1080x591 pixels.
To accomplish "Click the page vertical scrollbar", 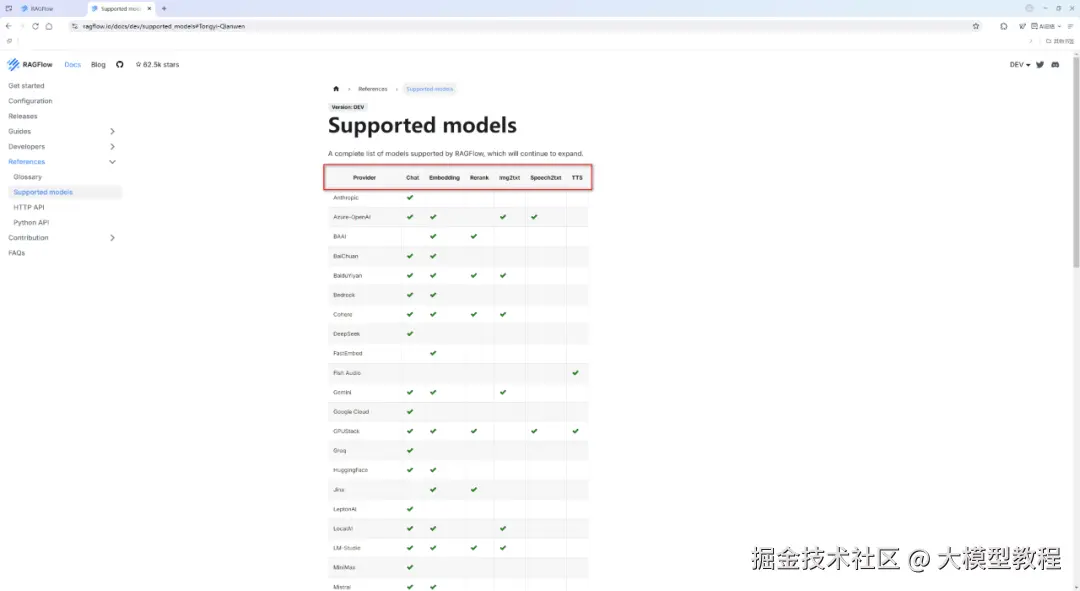I will coord(1075,165).
